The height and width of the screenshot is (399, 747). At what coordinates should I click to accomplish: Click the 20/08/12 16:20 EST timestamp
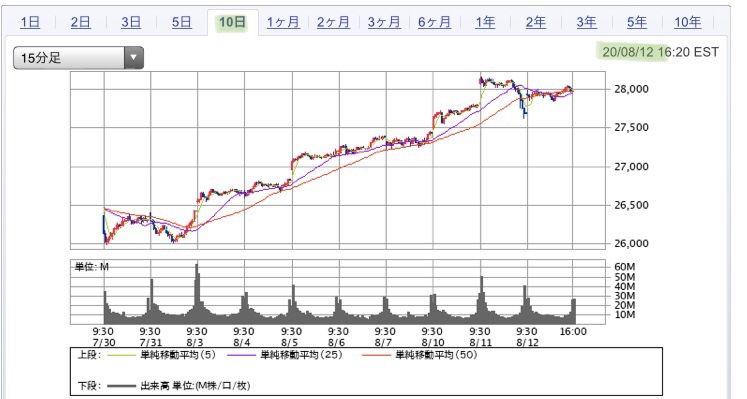(x=660, y=52)
